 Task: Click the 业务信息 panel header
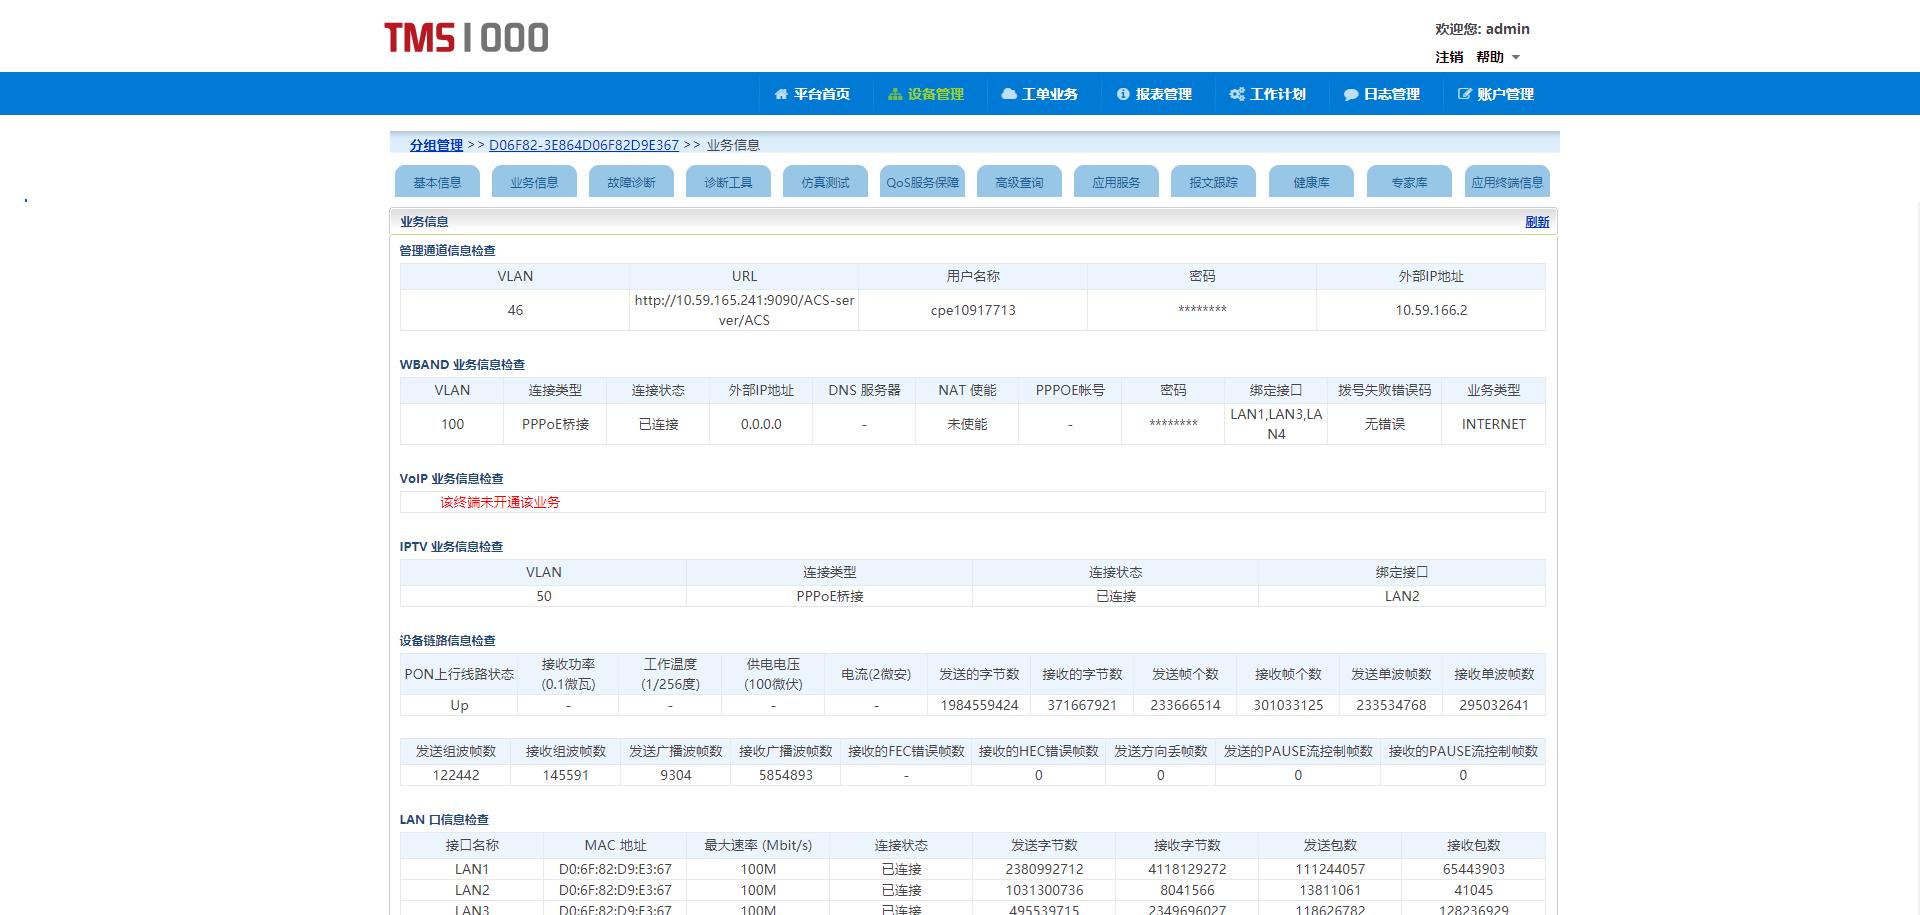coord(973,222)
